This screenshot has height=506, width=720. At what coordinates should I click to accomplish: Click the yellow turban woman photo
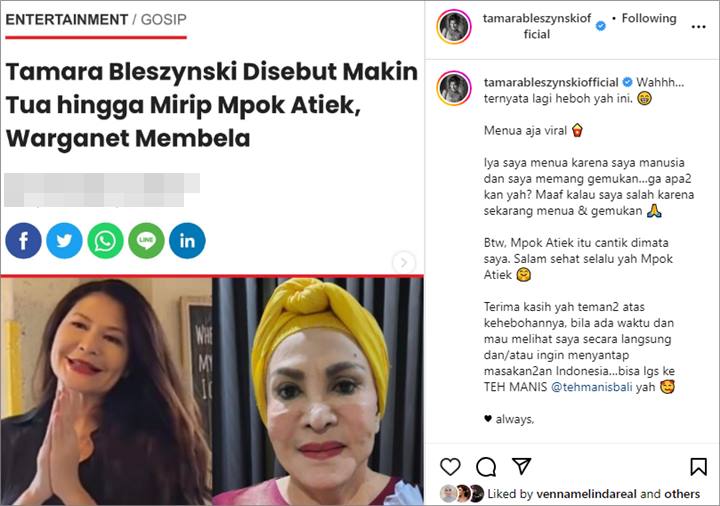[x=318, y=391]
